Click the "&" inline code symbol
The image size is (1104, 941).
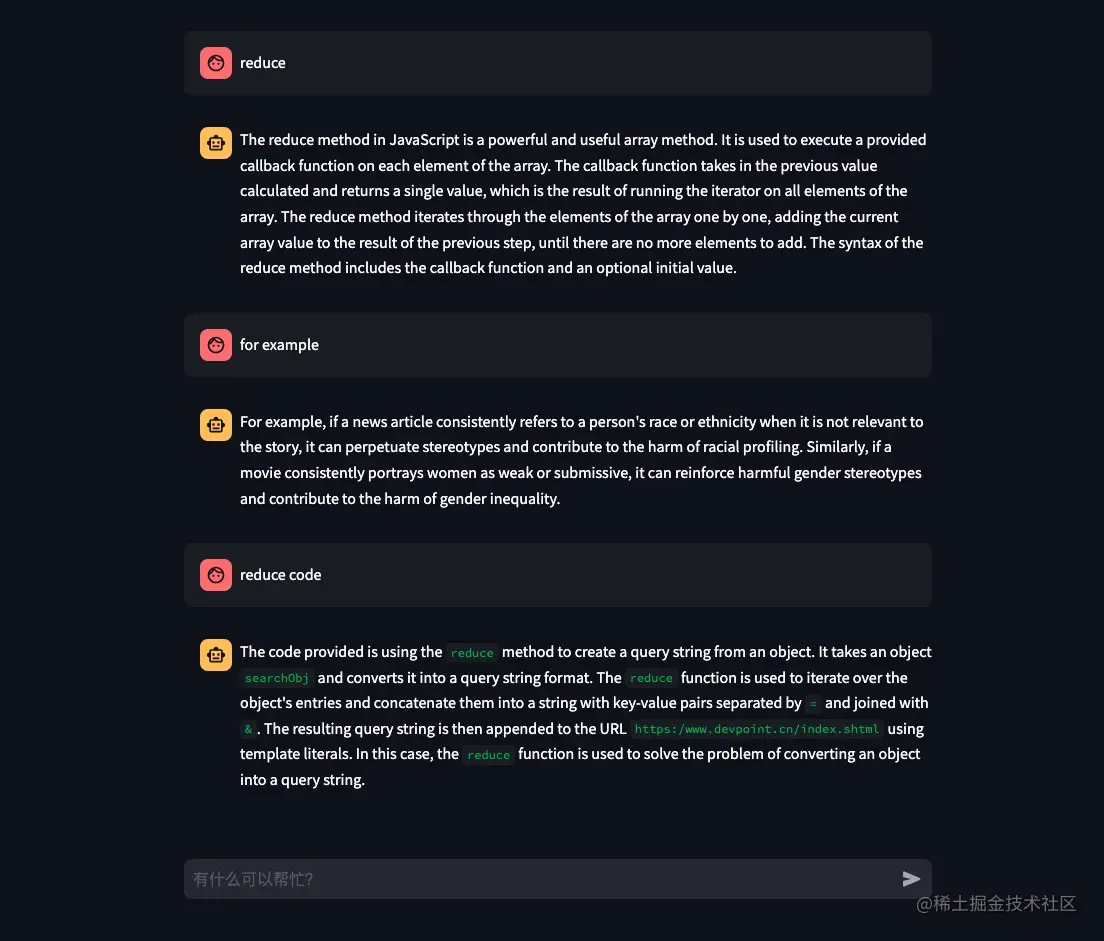(x=248, y=729)
